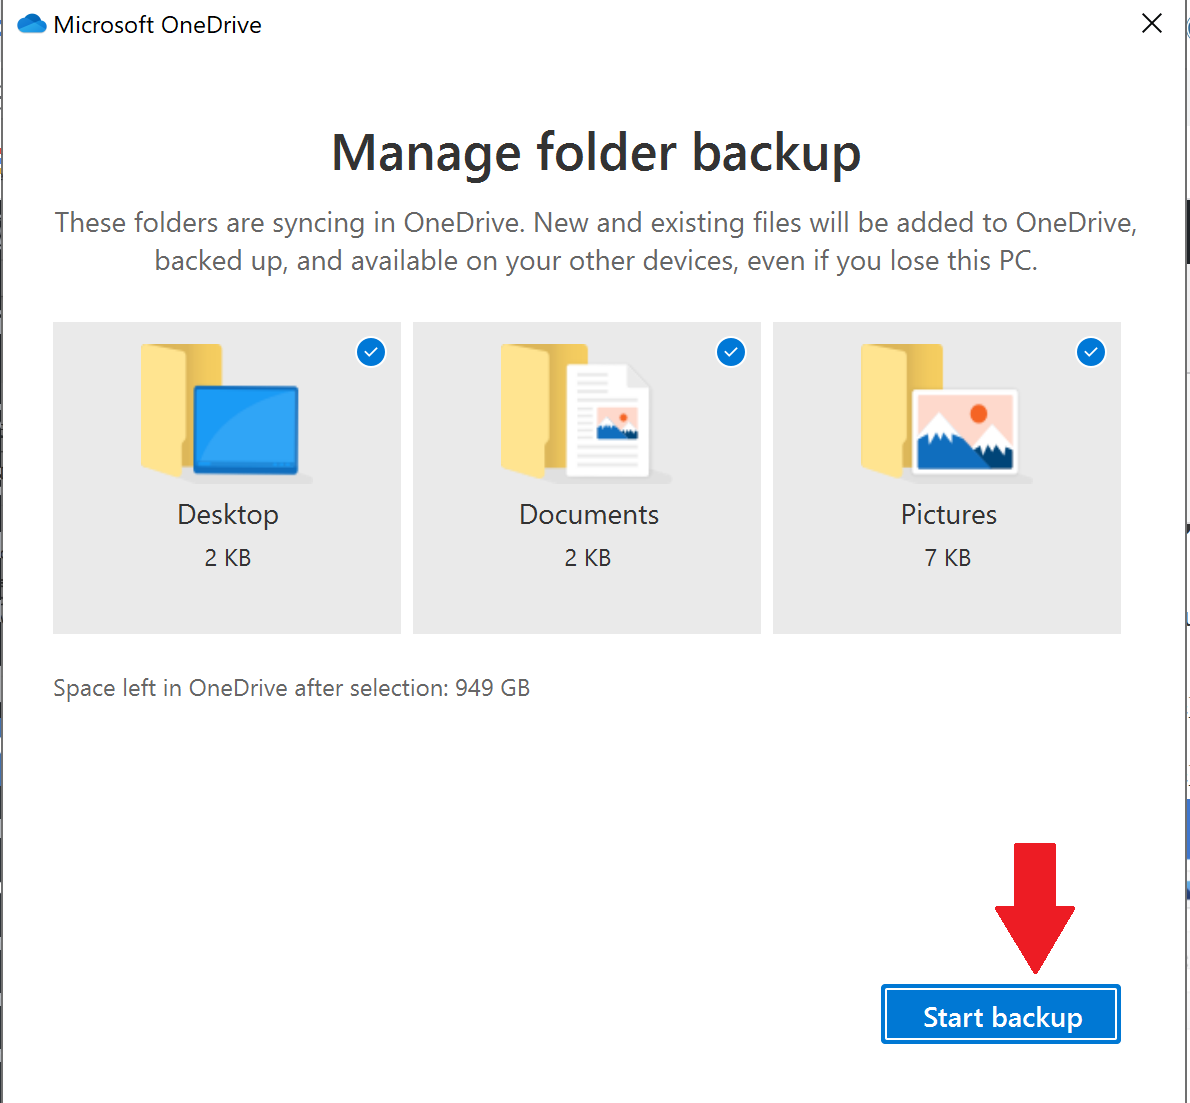Click the OneDrive cloud logo
This screenshot has height=1103, width=1190.
point(32,24)
